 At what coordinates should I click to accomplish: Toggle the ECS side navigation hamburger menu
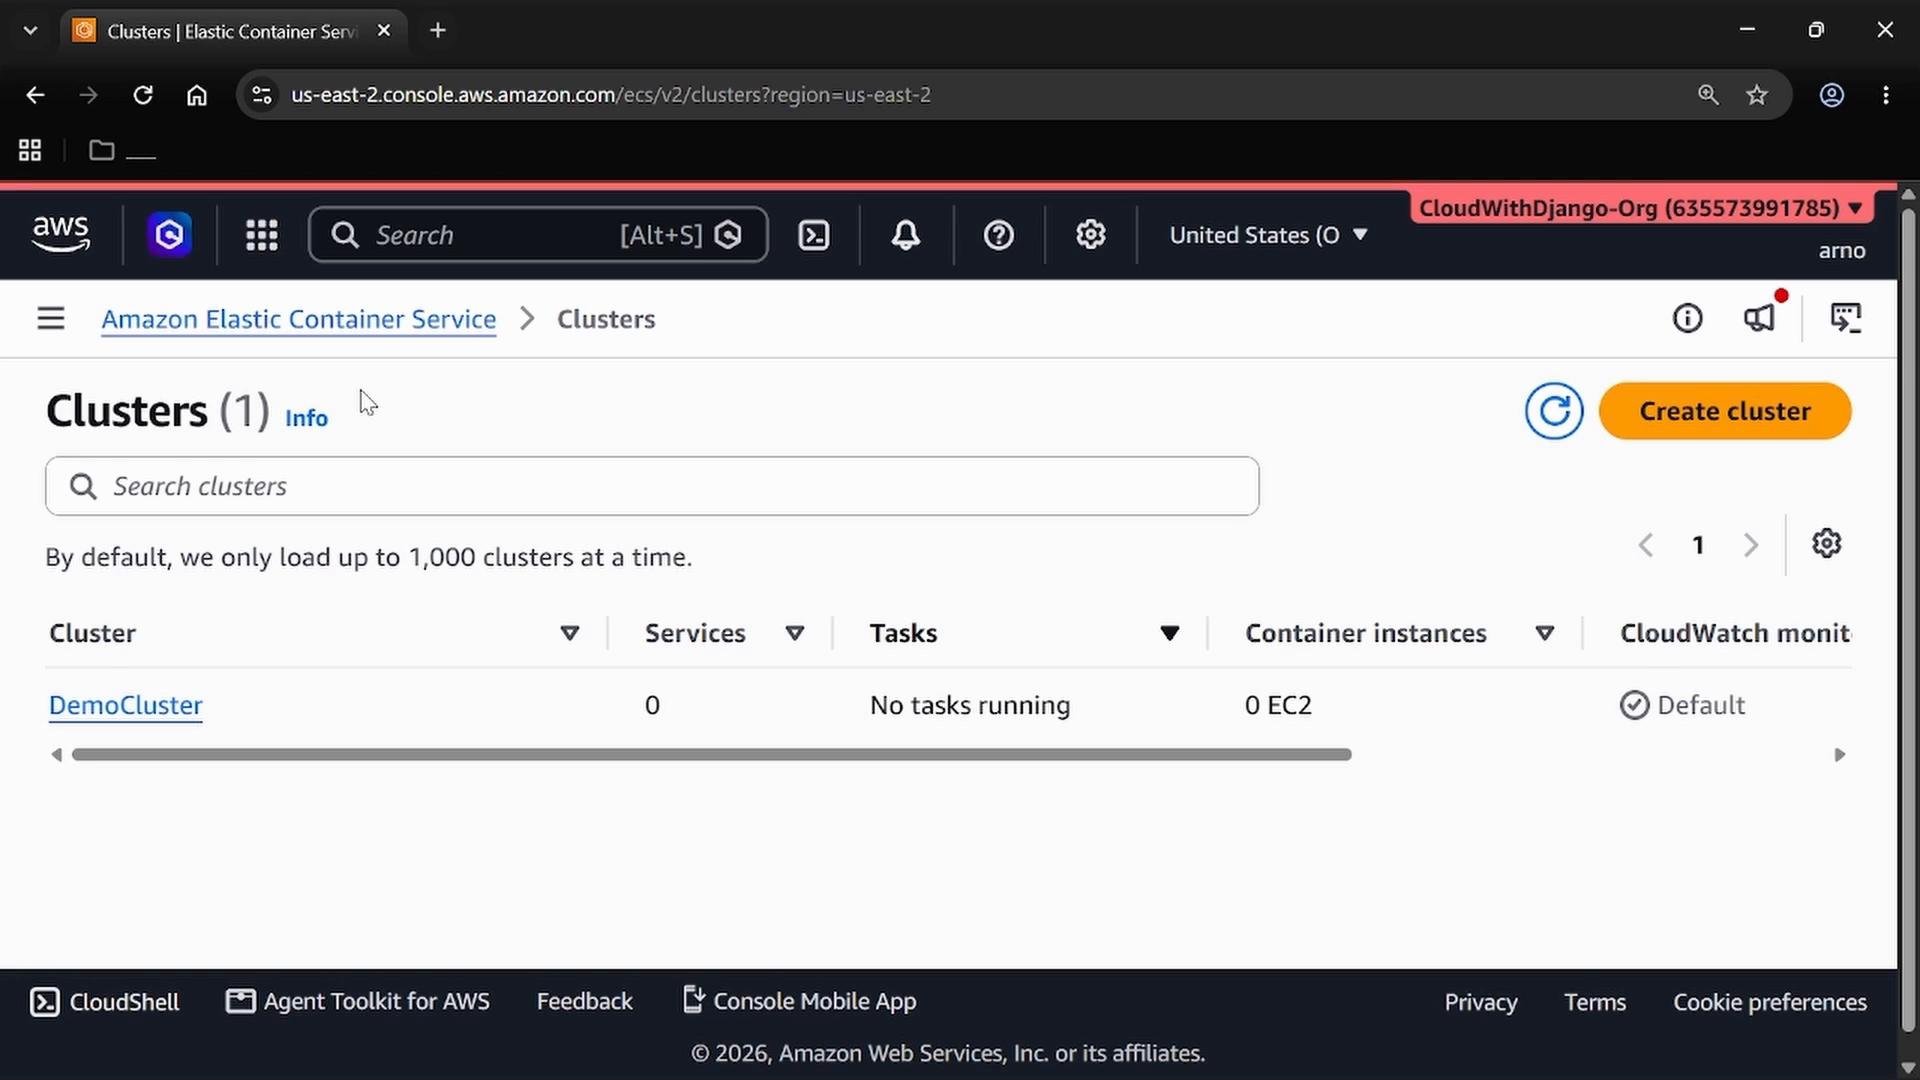tap(51, 319)
